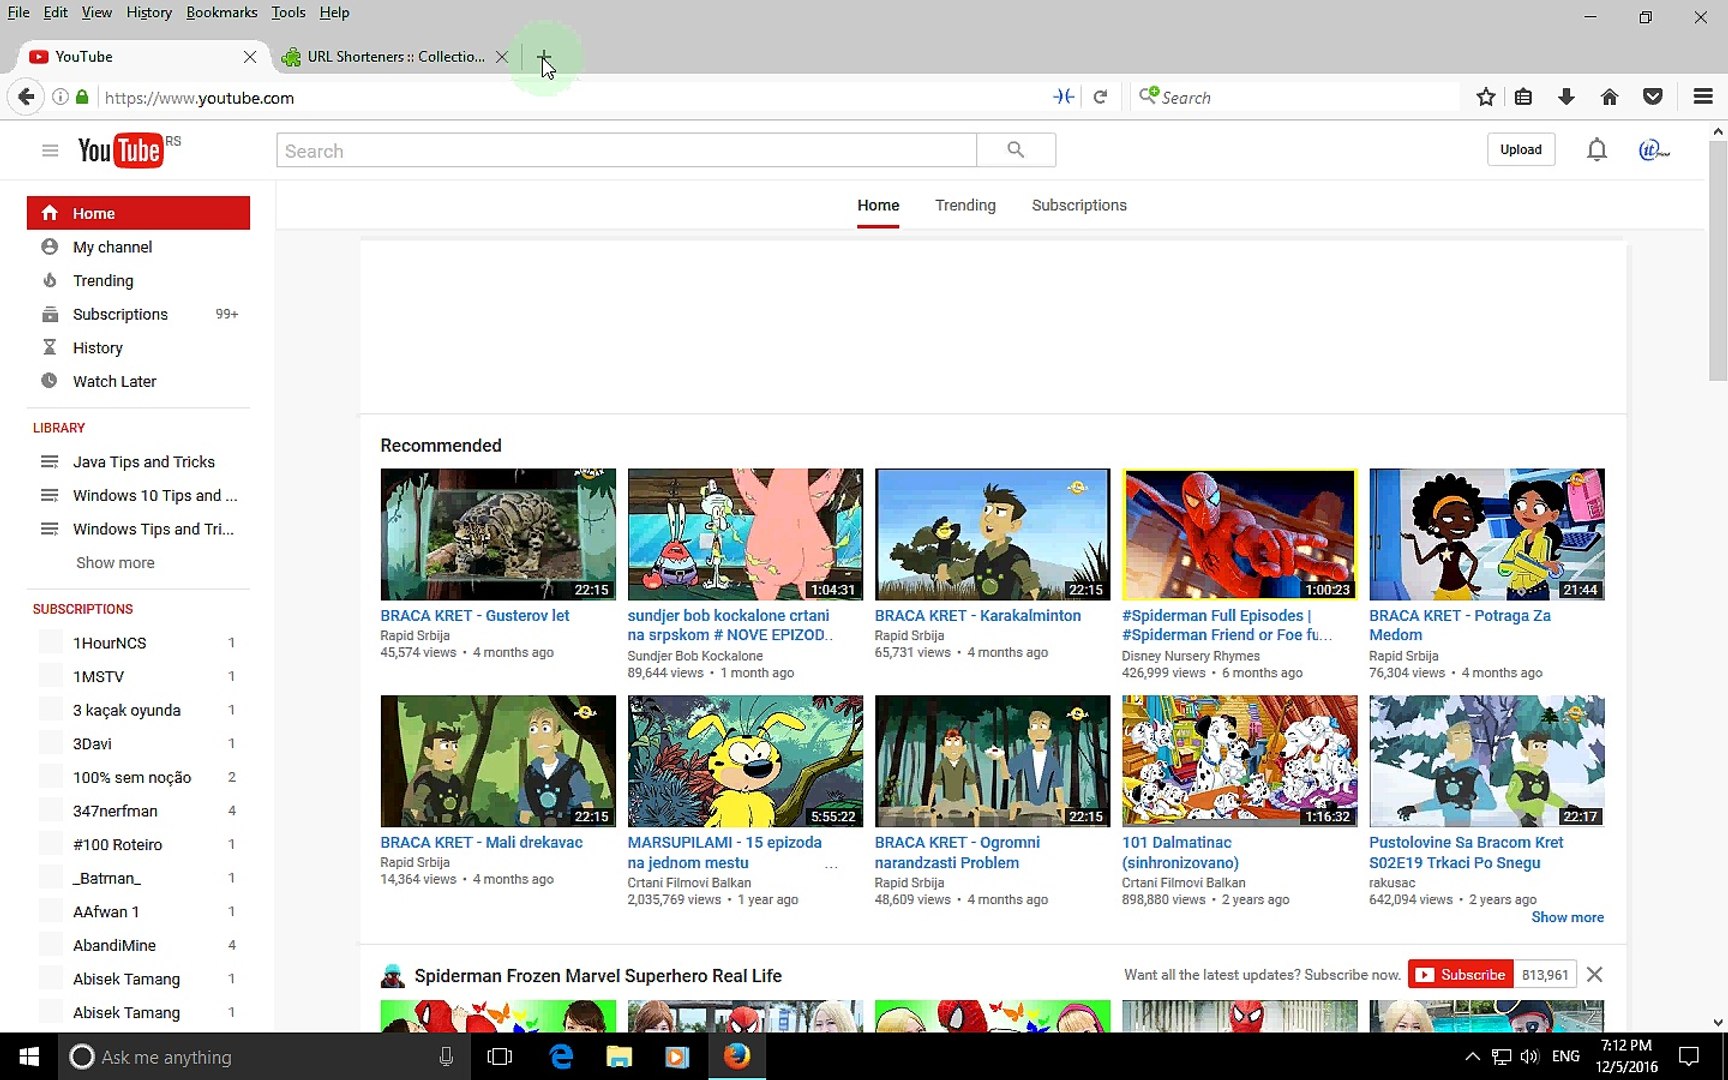This screenshot has width=1728, height=1080.
Task: Open more options for the MARSUPILAMI video
Action: point(831,866)
